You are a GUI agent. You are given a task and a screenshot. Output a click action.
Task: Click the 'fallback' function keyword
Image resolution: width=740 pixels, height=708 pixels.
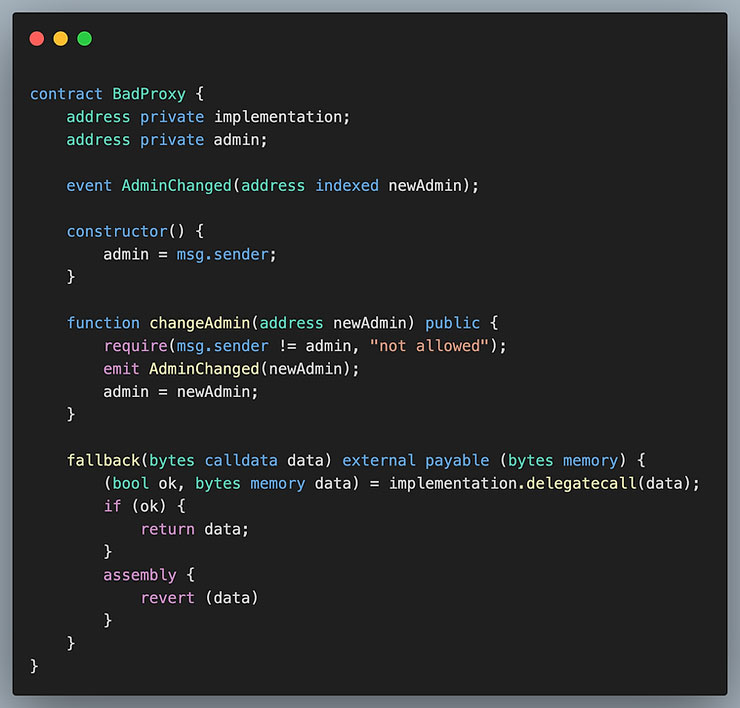click(103, 460)
